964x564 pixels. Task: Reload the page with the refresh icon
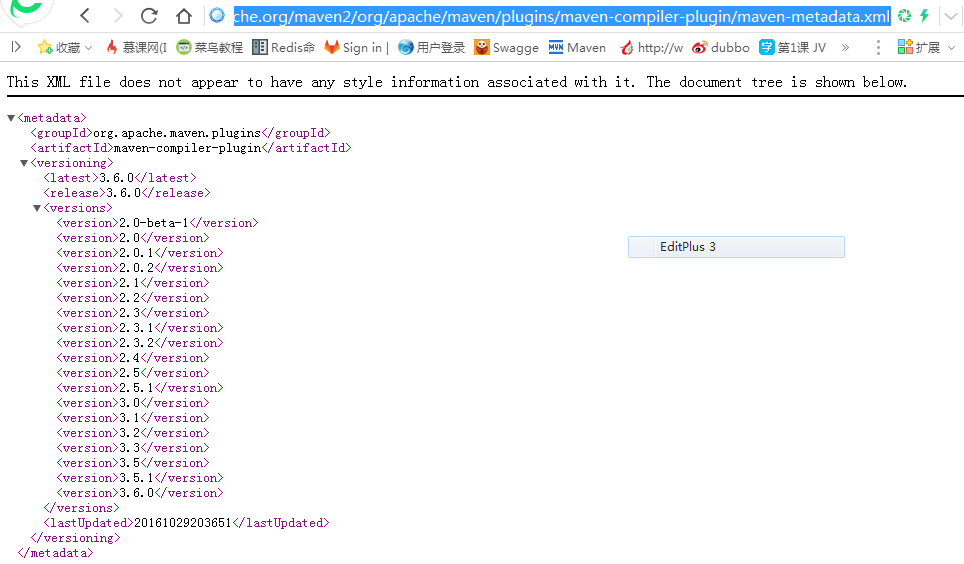click(x=149, y=16)
